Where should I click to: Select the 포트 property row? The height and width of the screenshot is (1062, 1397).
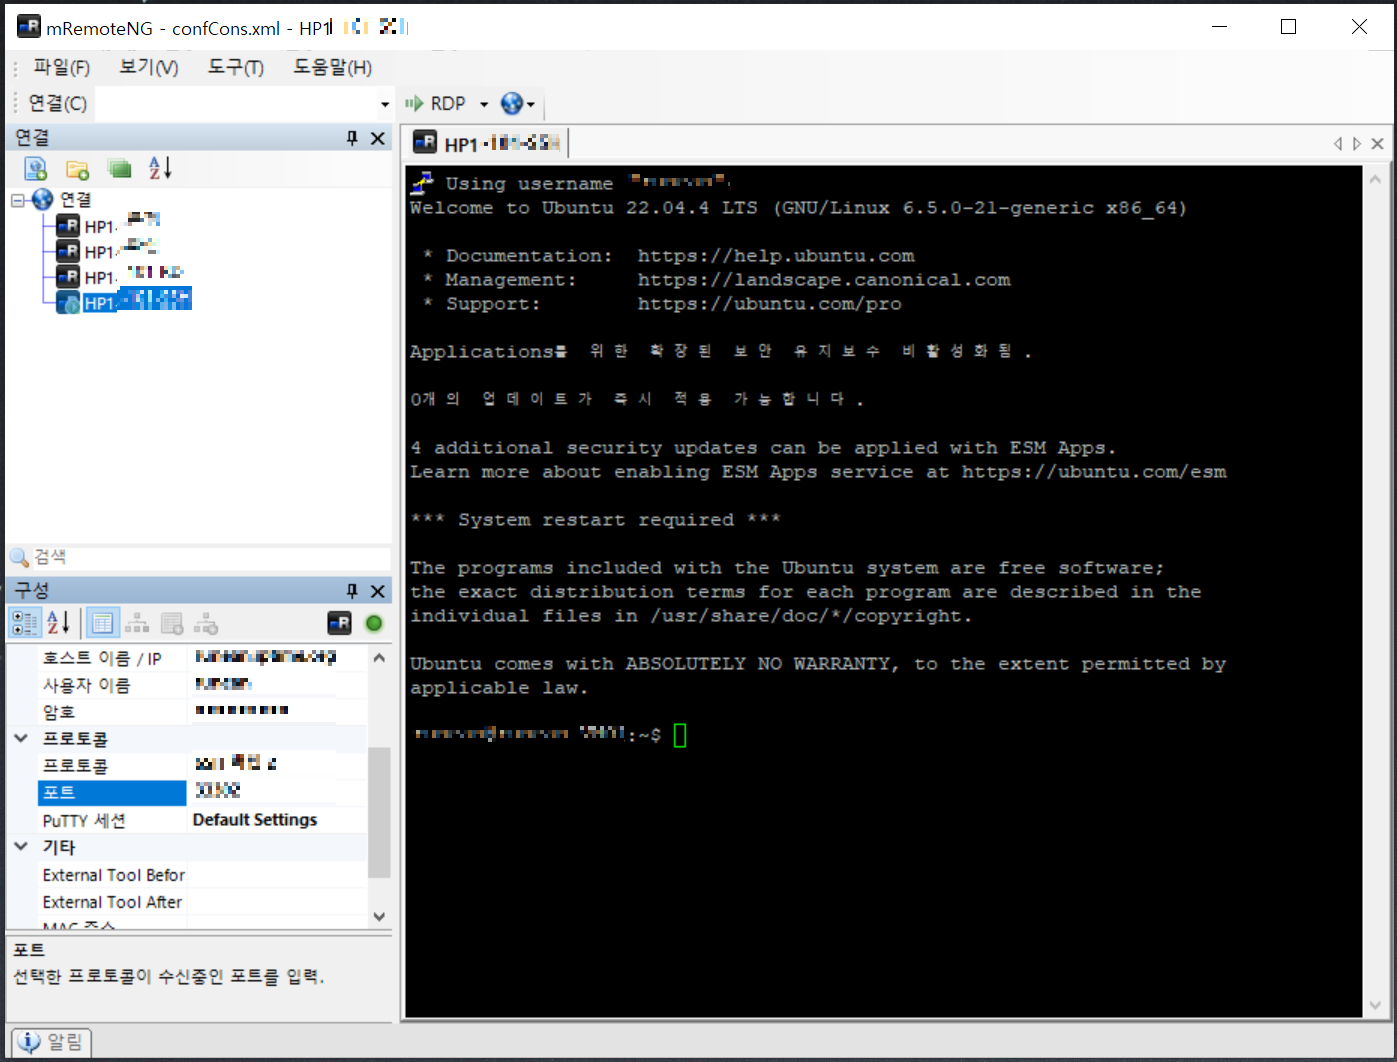202,792
